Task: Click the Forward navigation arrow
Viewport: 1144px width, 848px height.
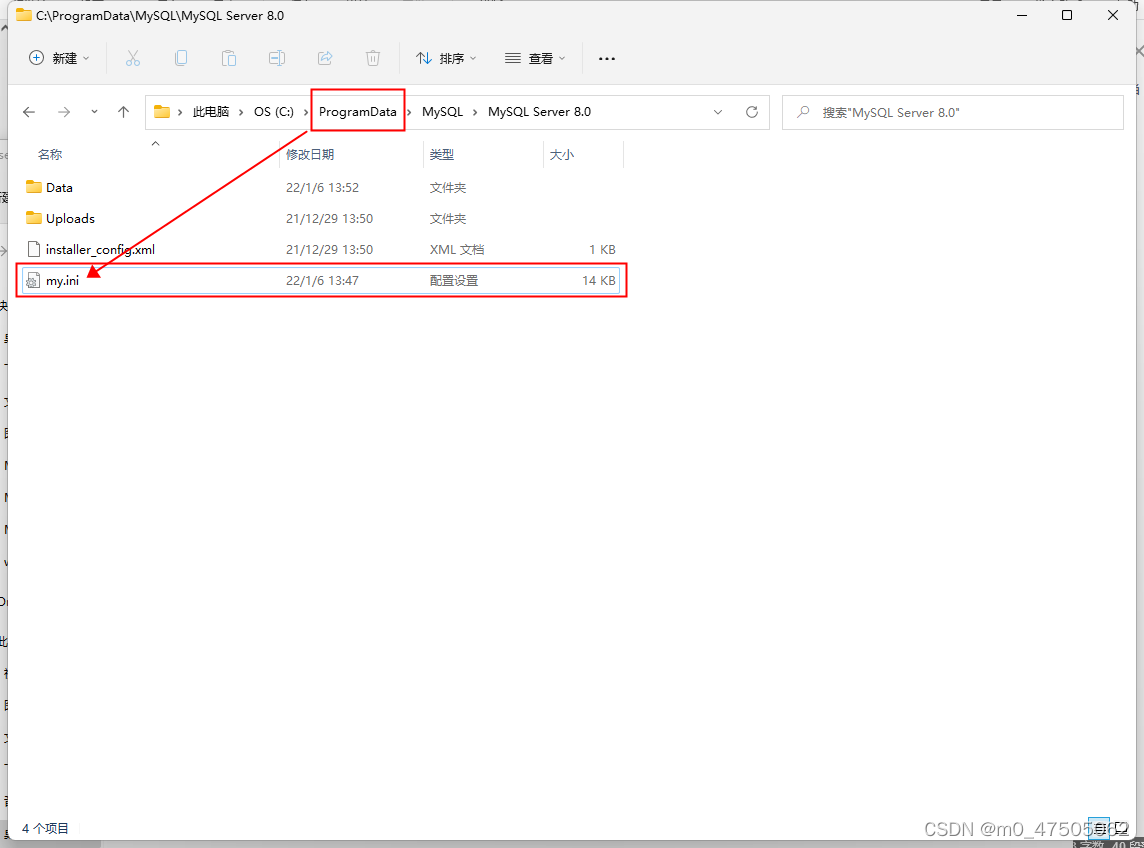Action: (x=64, y=112)
